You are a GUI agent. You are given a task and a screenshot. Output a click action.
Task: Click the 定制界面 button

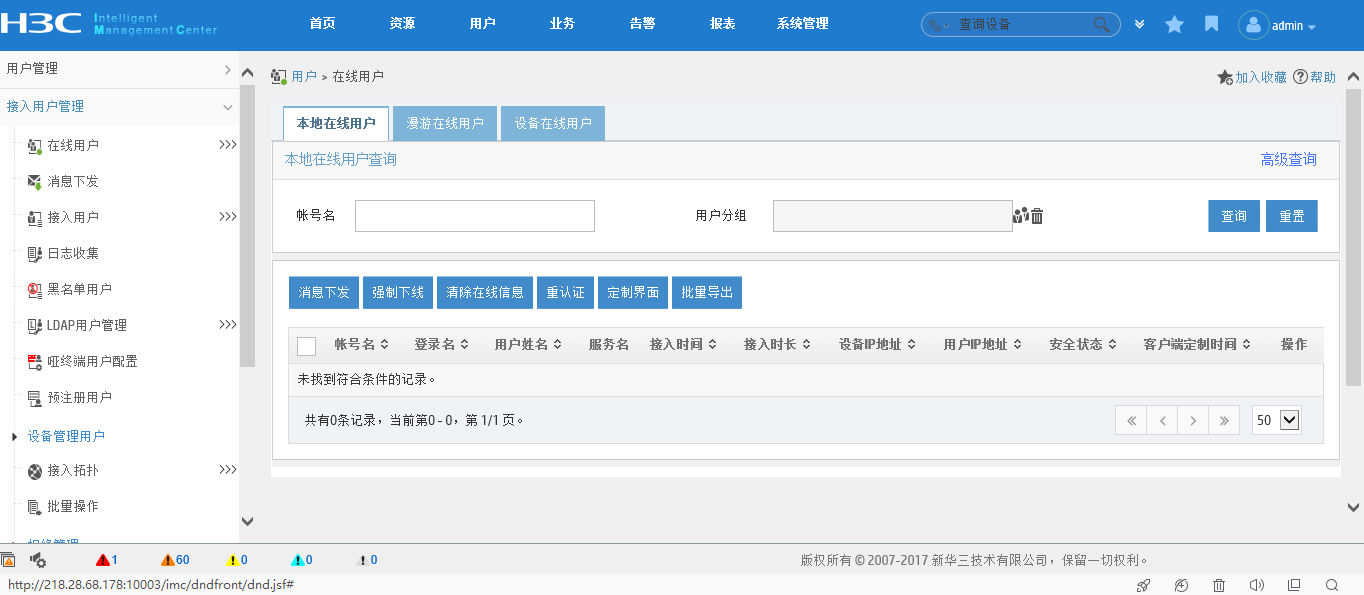633,292
